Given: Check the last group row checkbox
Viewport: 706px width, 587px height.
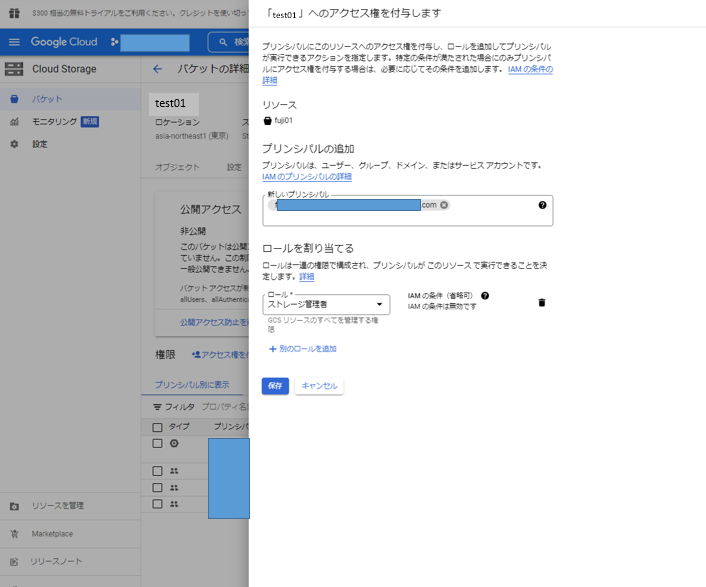Looking at the screenshot, I should coord(157,504).
